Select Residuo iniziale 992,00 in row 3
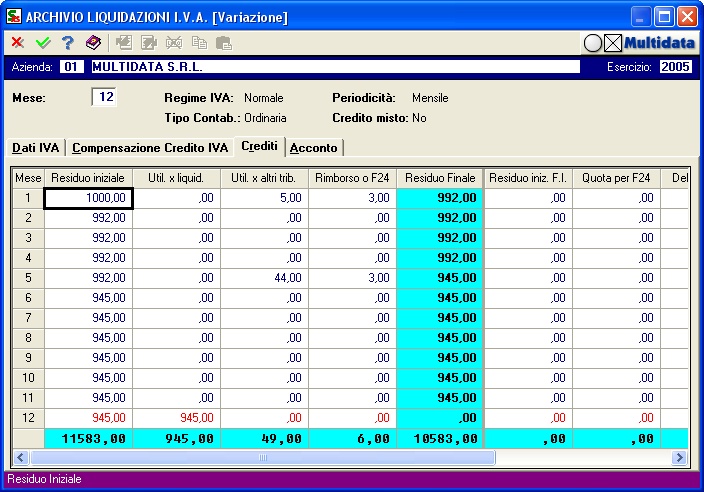Screen dimensions: 704x492 pyautogui.click(x=88, y=238)
